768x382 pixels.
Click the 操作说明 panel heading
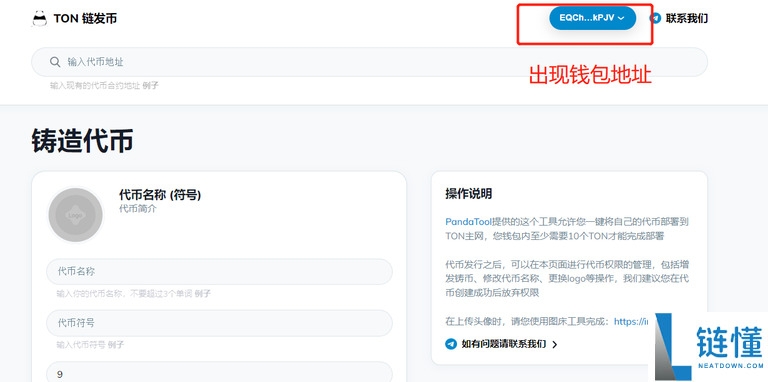click(x=468, y=193)
